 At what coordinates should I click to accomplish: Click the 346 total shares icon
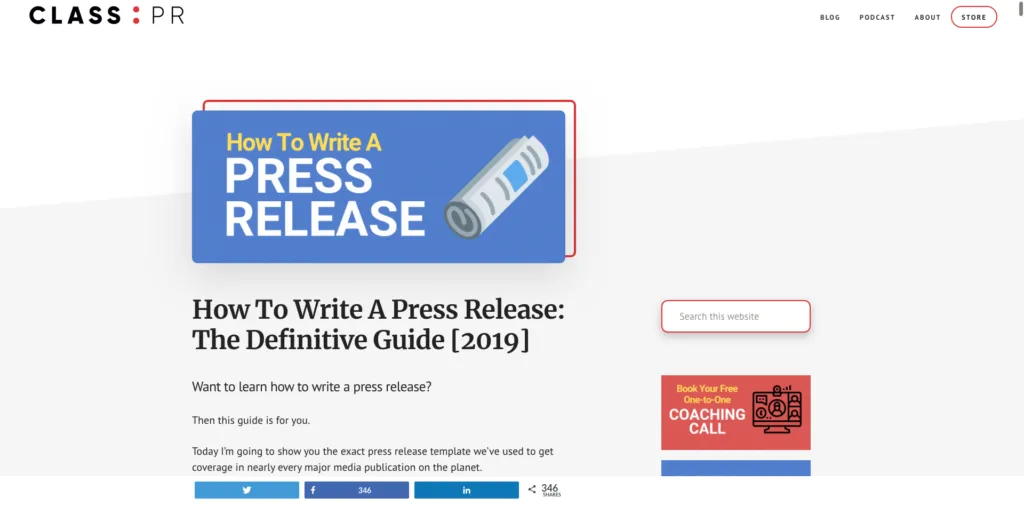click(x=532, y=489)
